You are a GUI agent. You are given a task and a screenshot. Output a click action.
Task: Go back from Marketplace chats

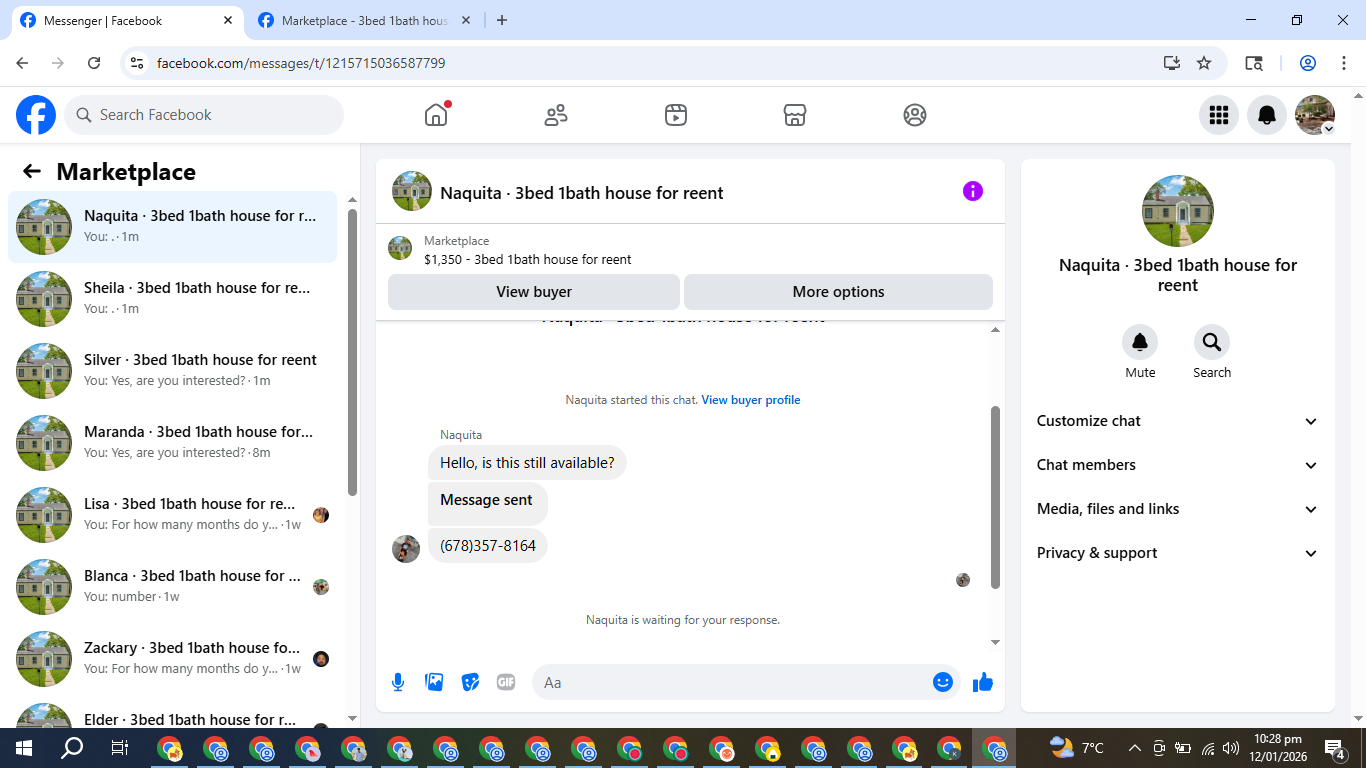click(x=32, y=172)
